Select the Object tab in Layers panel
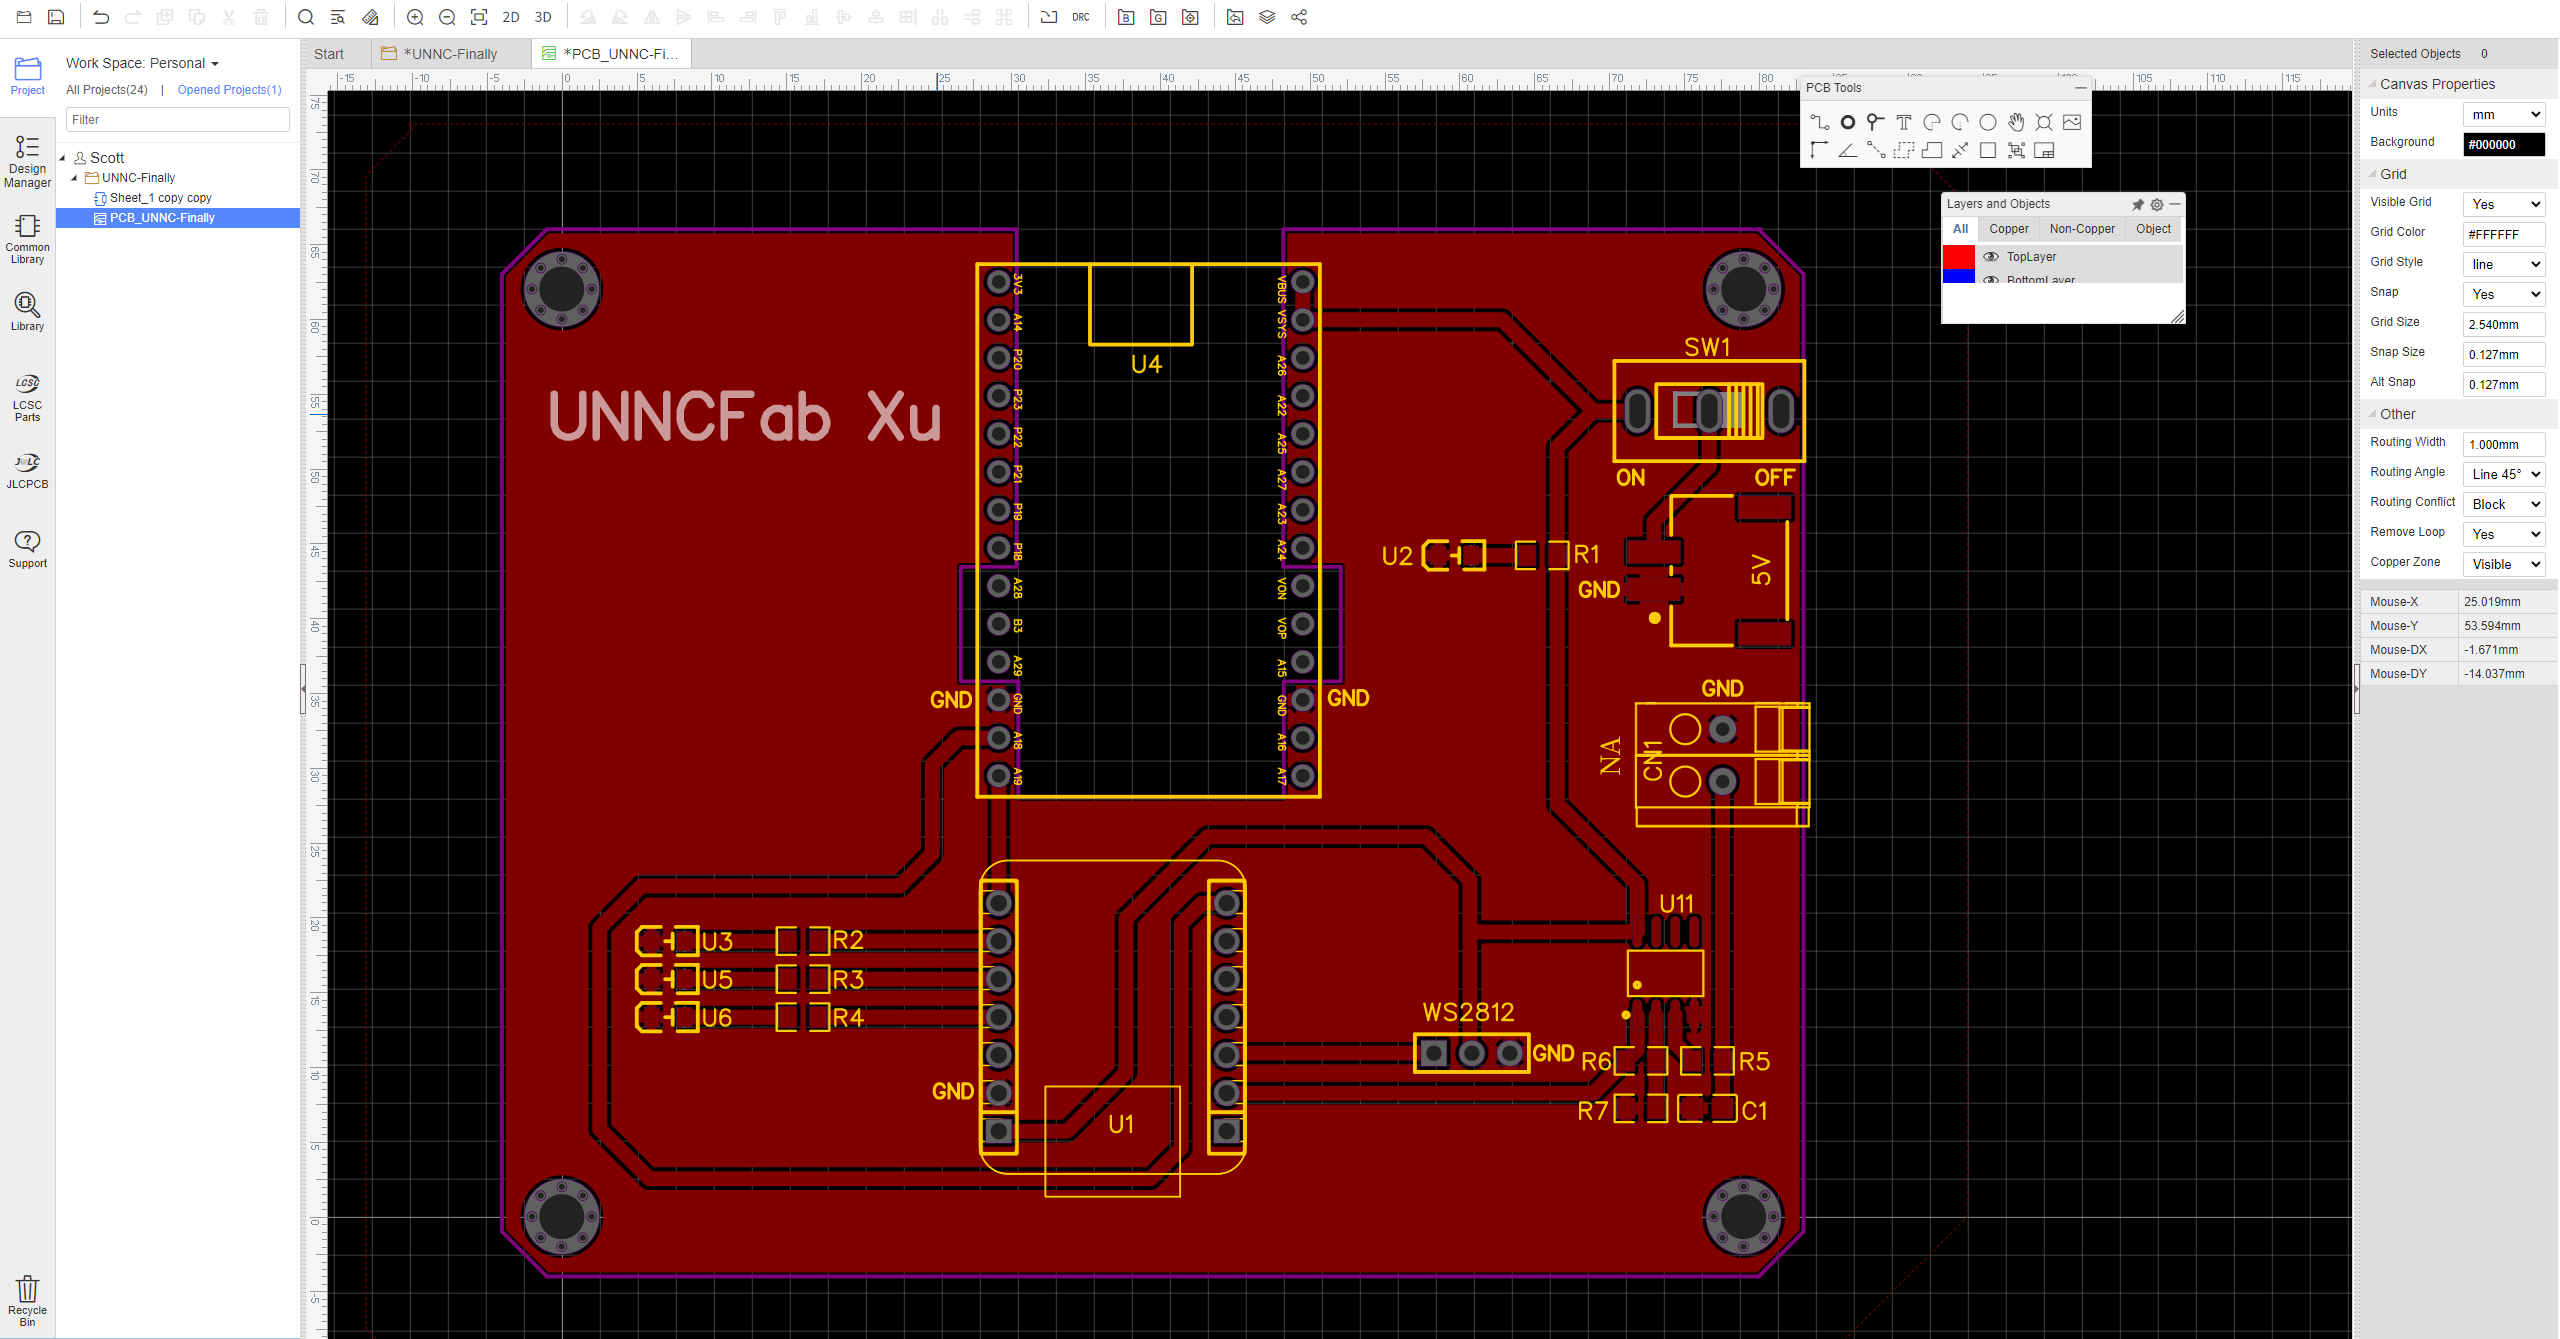The image size is (2560, 1339). (x=2153, y=229)
